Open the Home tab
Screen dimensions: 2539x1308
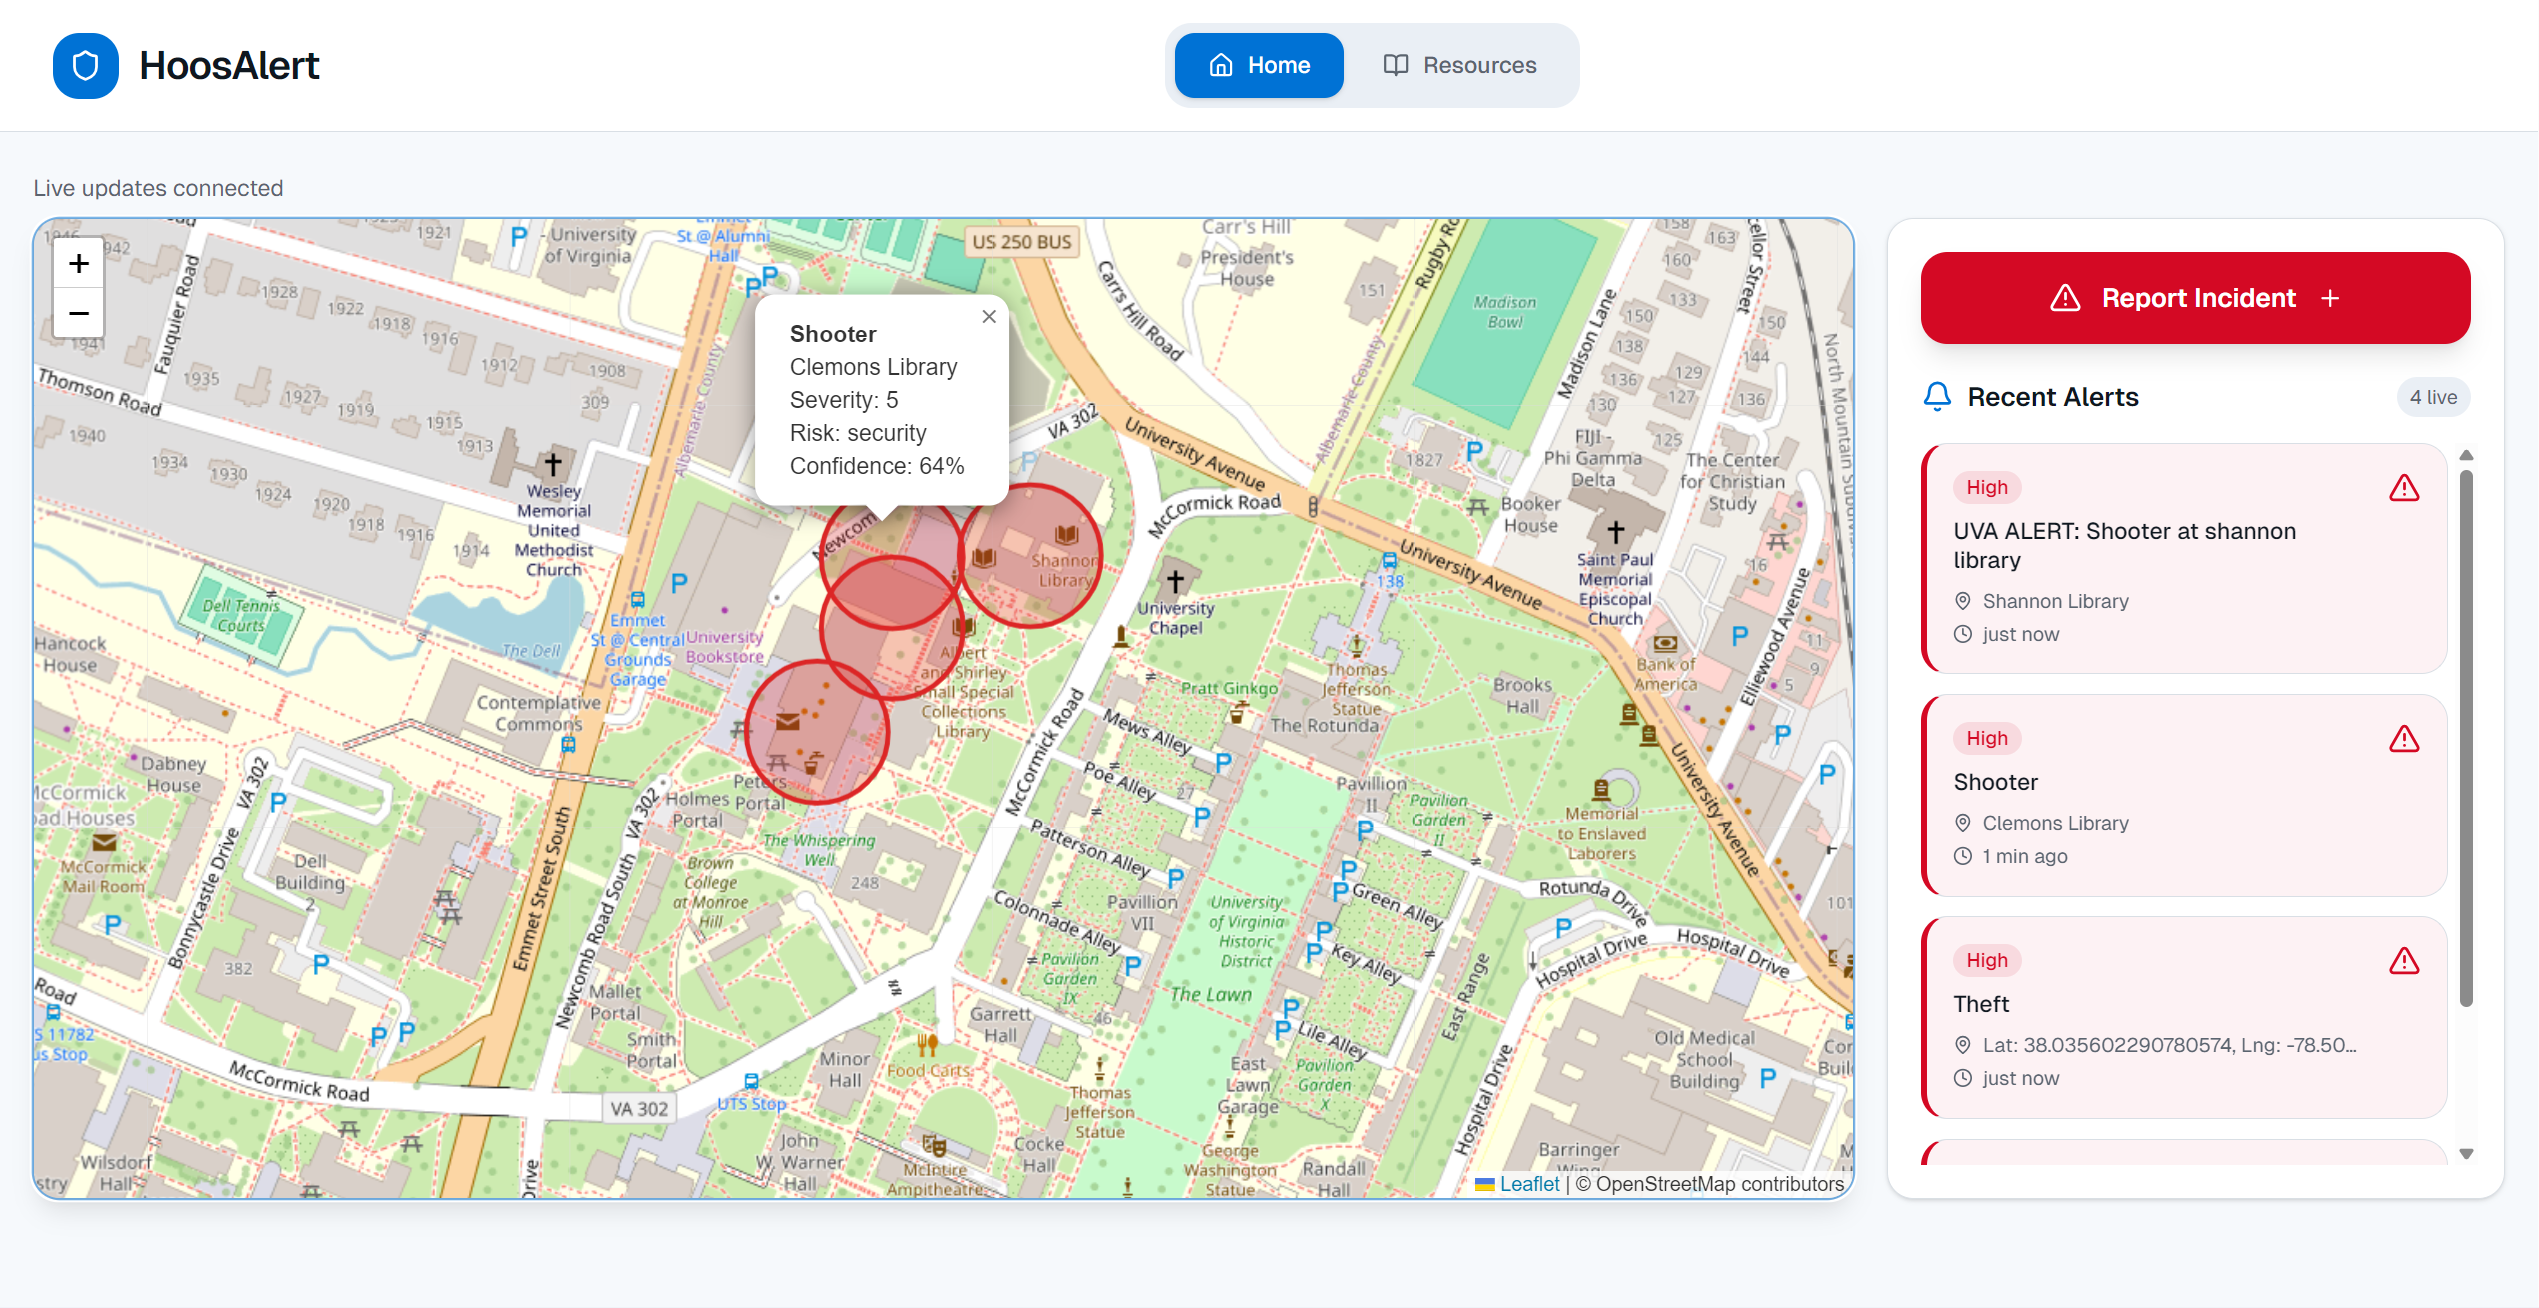pos(1259,66)
